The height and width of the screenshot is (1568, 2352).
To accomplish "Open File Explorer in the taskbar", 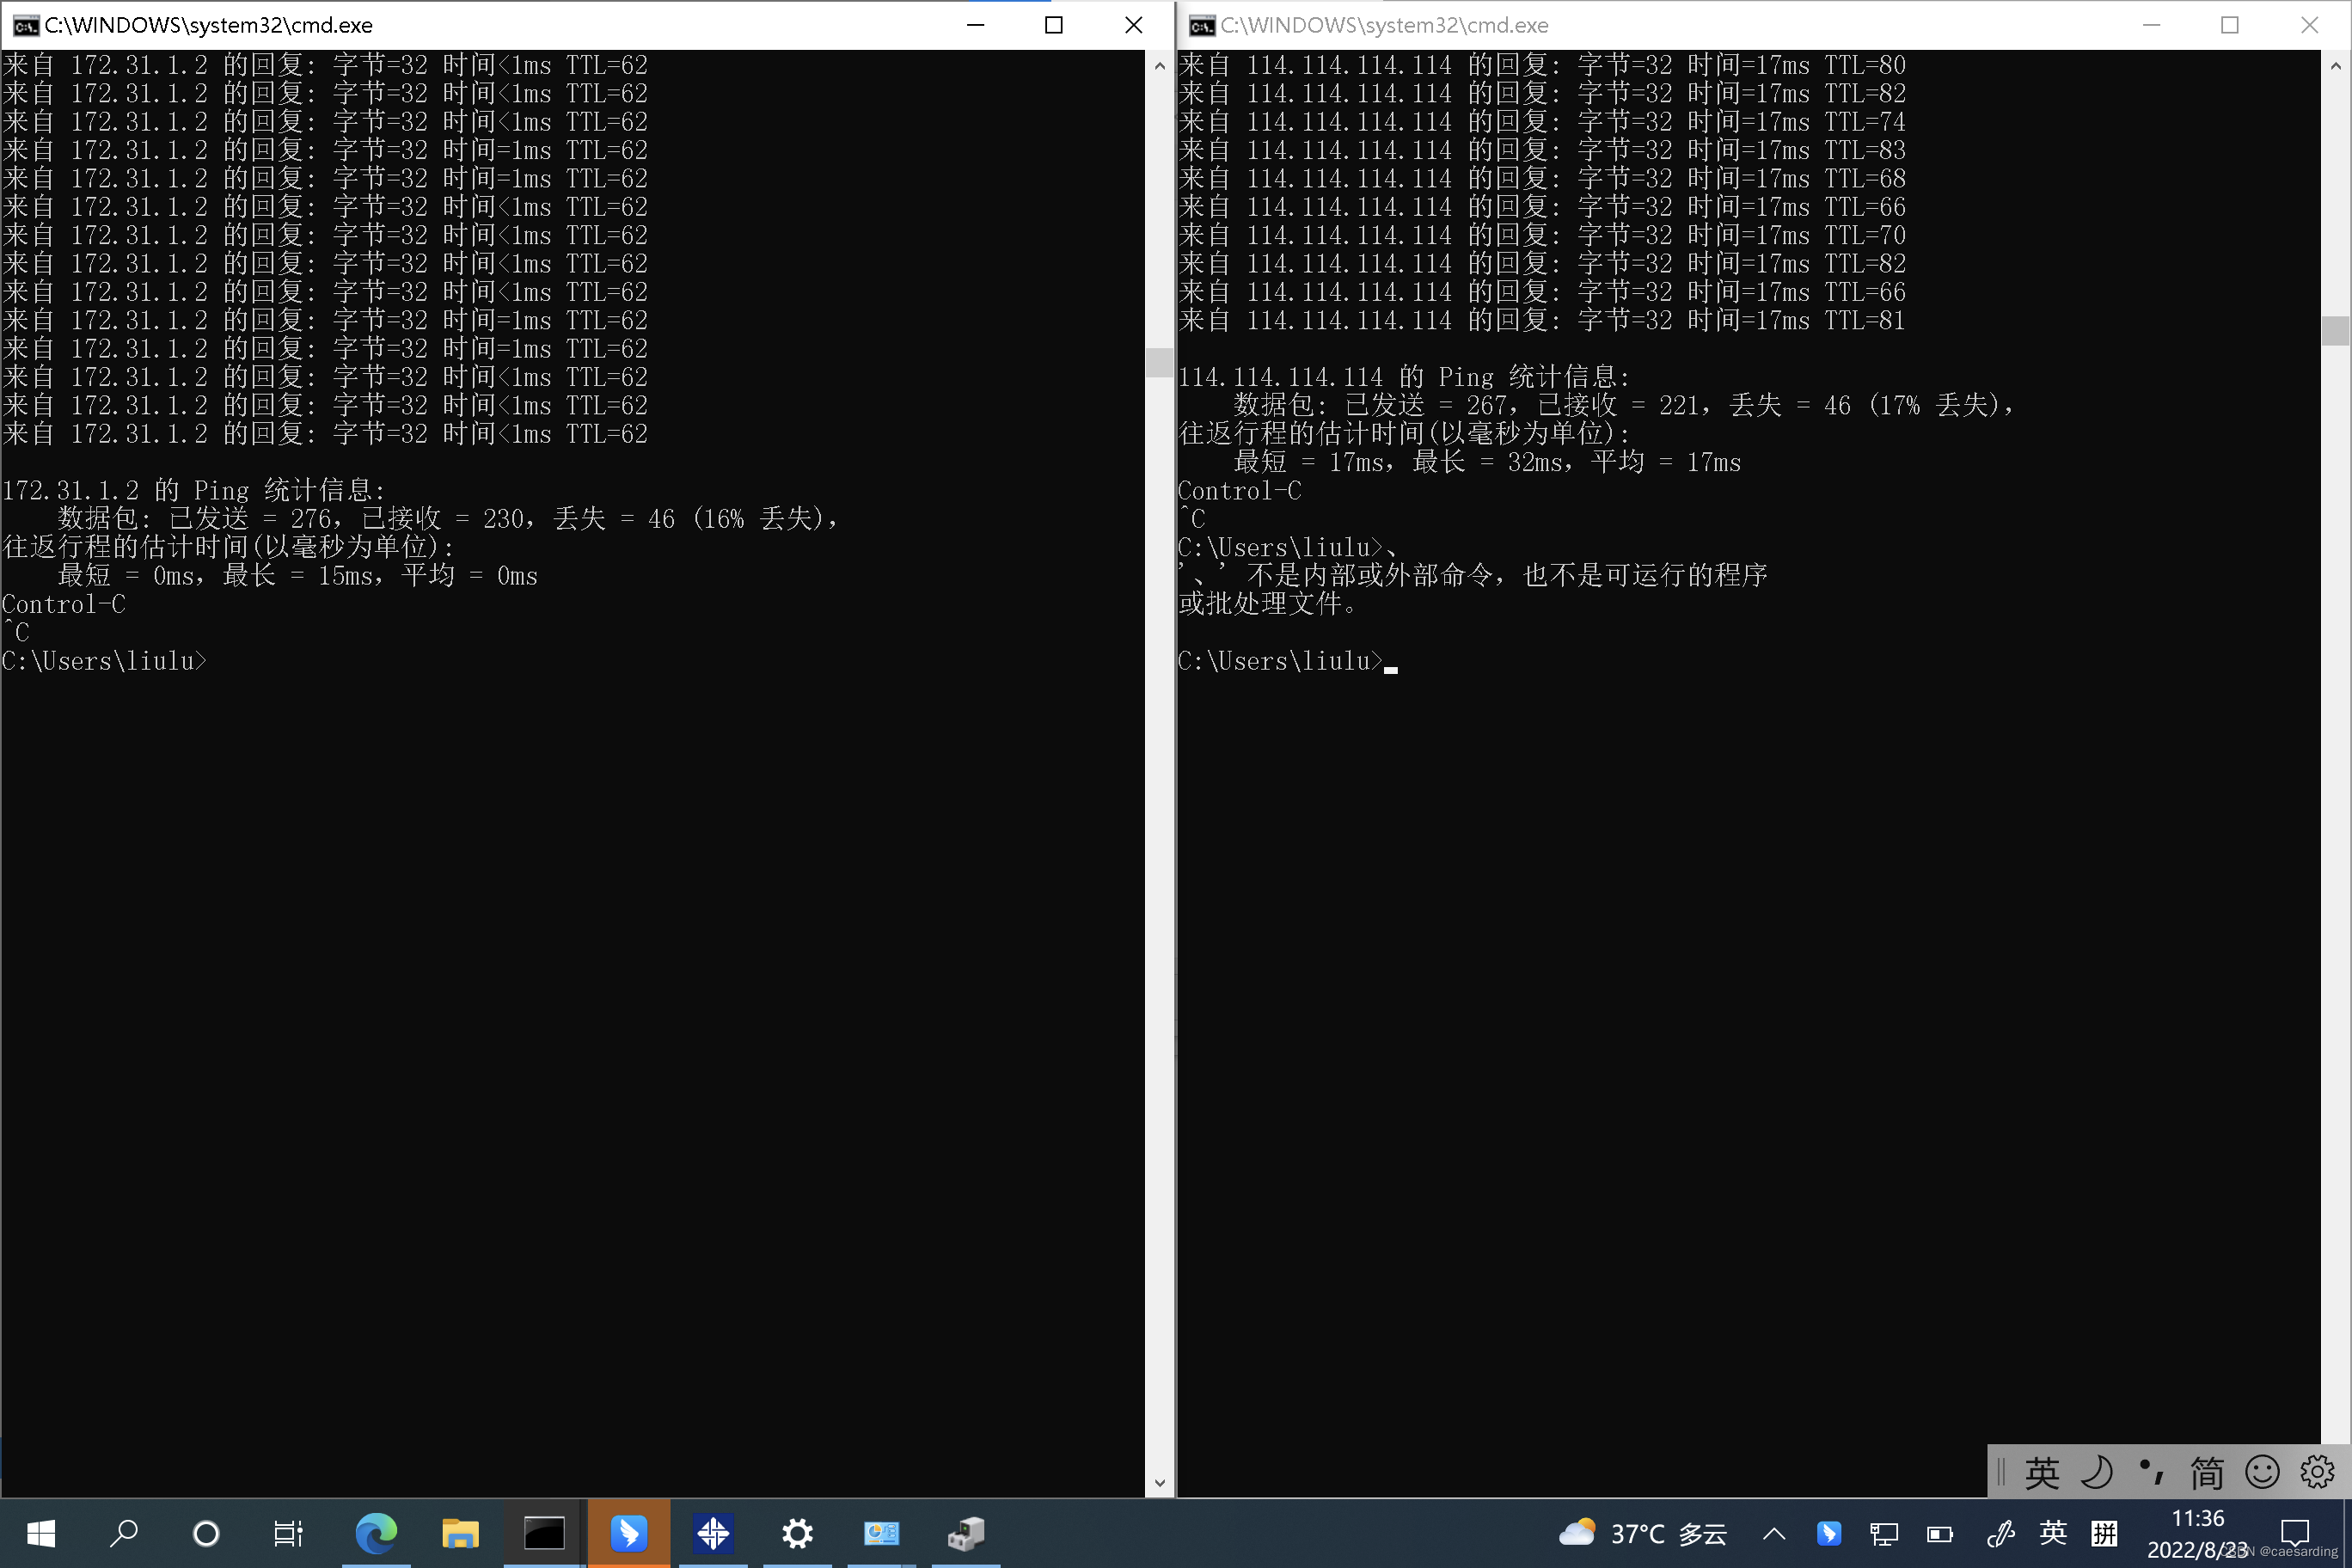I will [460, 1533].
